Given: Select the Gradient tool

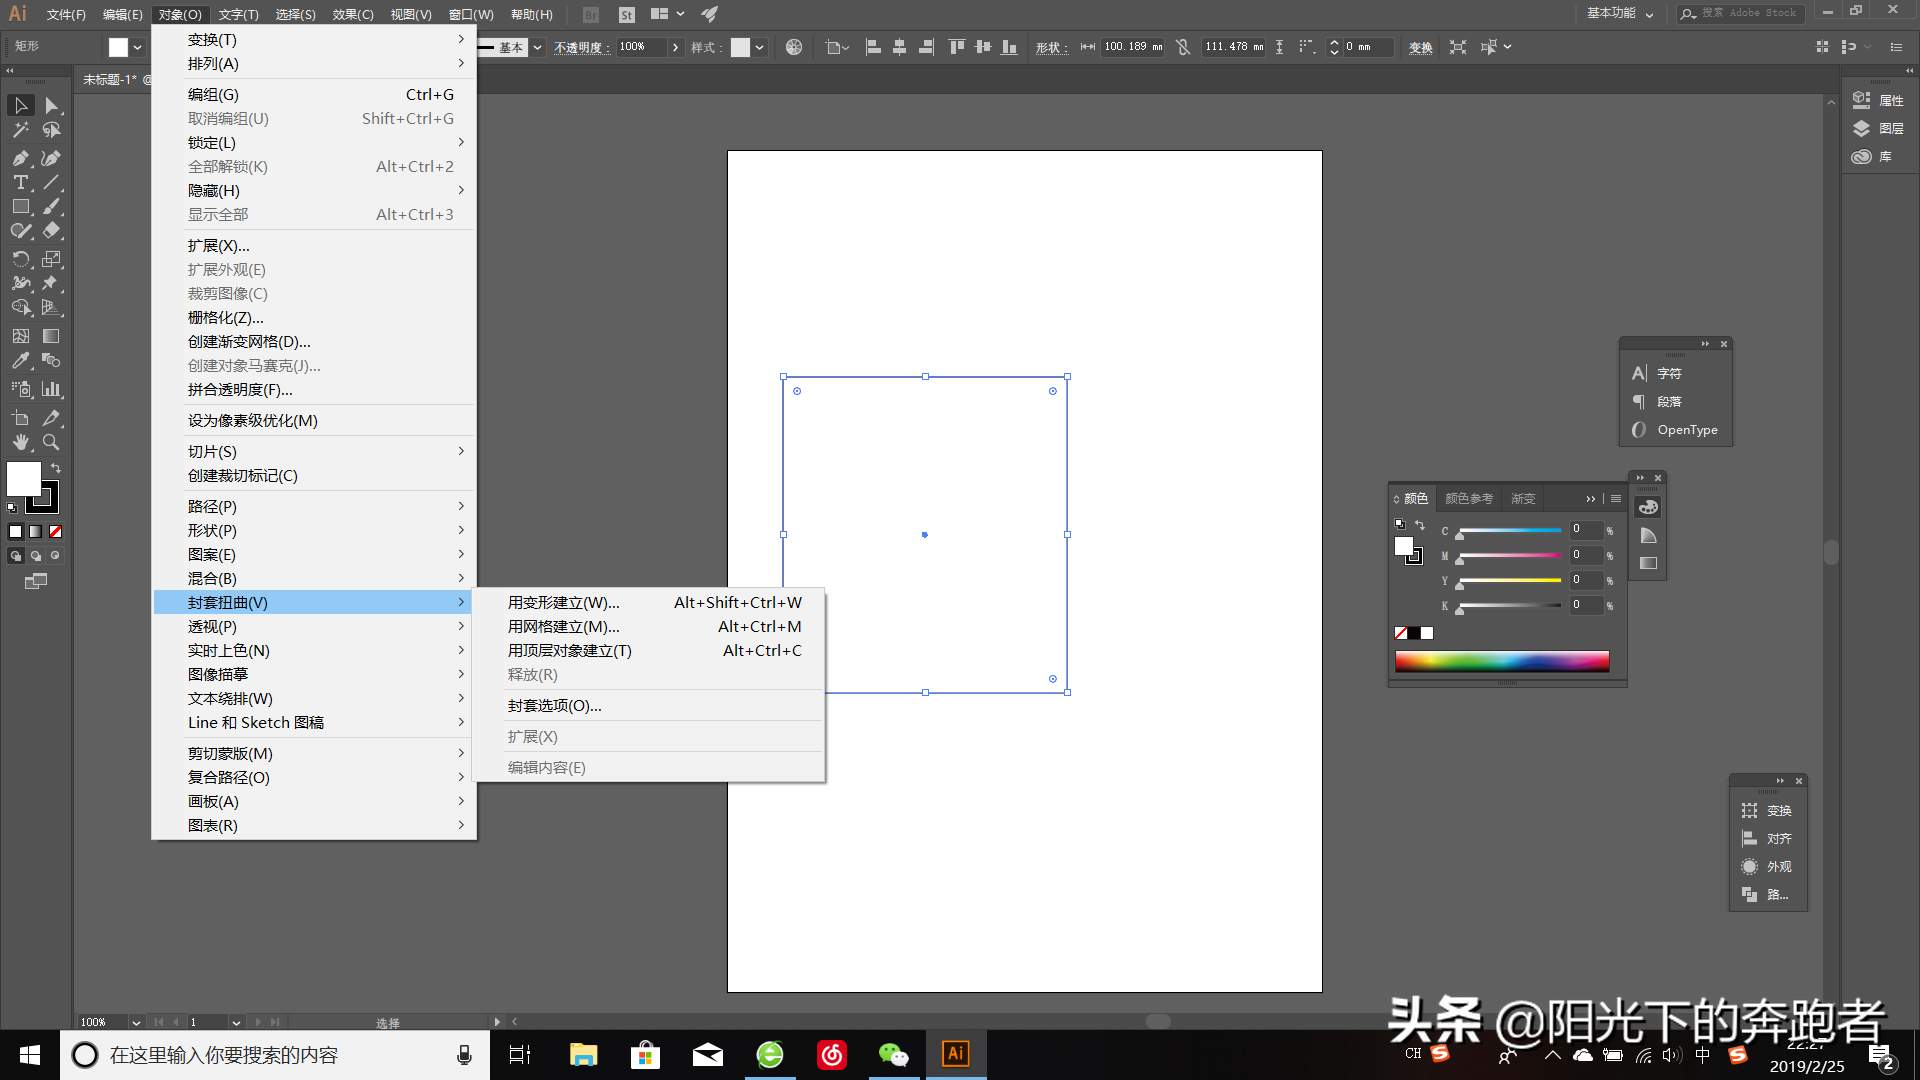Looking at the screenshot, I should (x=51, y=336).
